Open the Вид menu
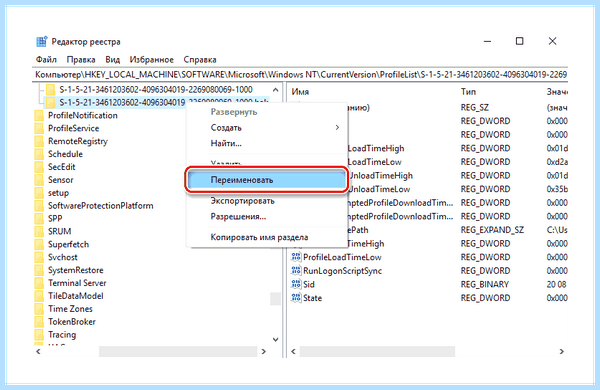600x390 pixels. click(x=112, y=60)
